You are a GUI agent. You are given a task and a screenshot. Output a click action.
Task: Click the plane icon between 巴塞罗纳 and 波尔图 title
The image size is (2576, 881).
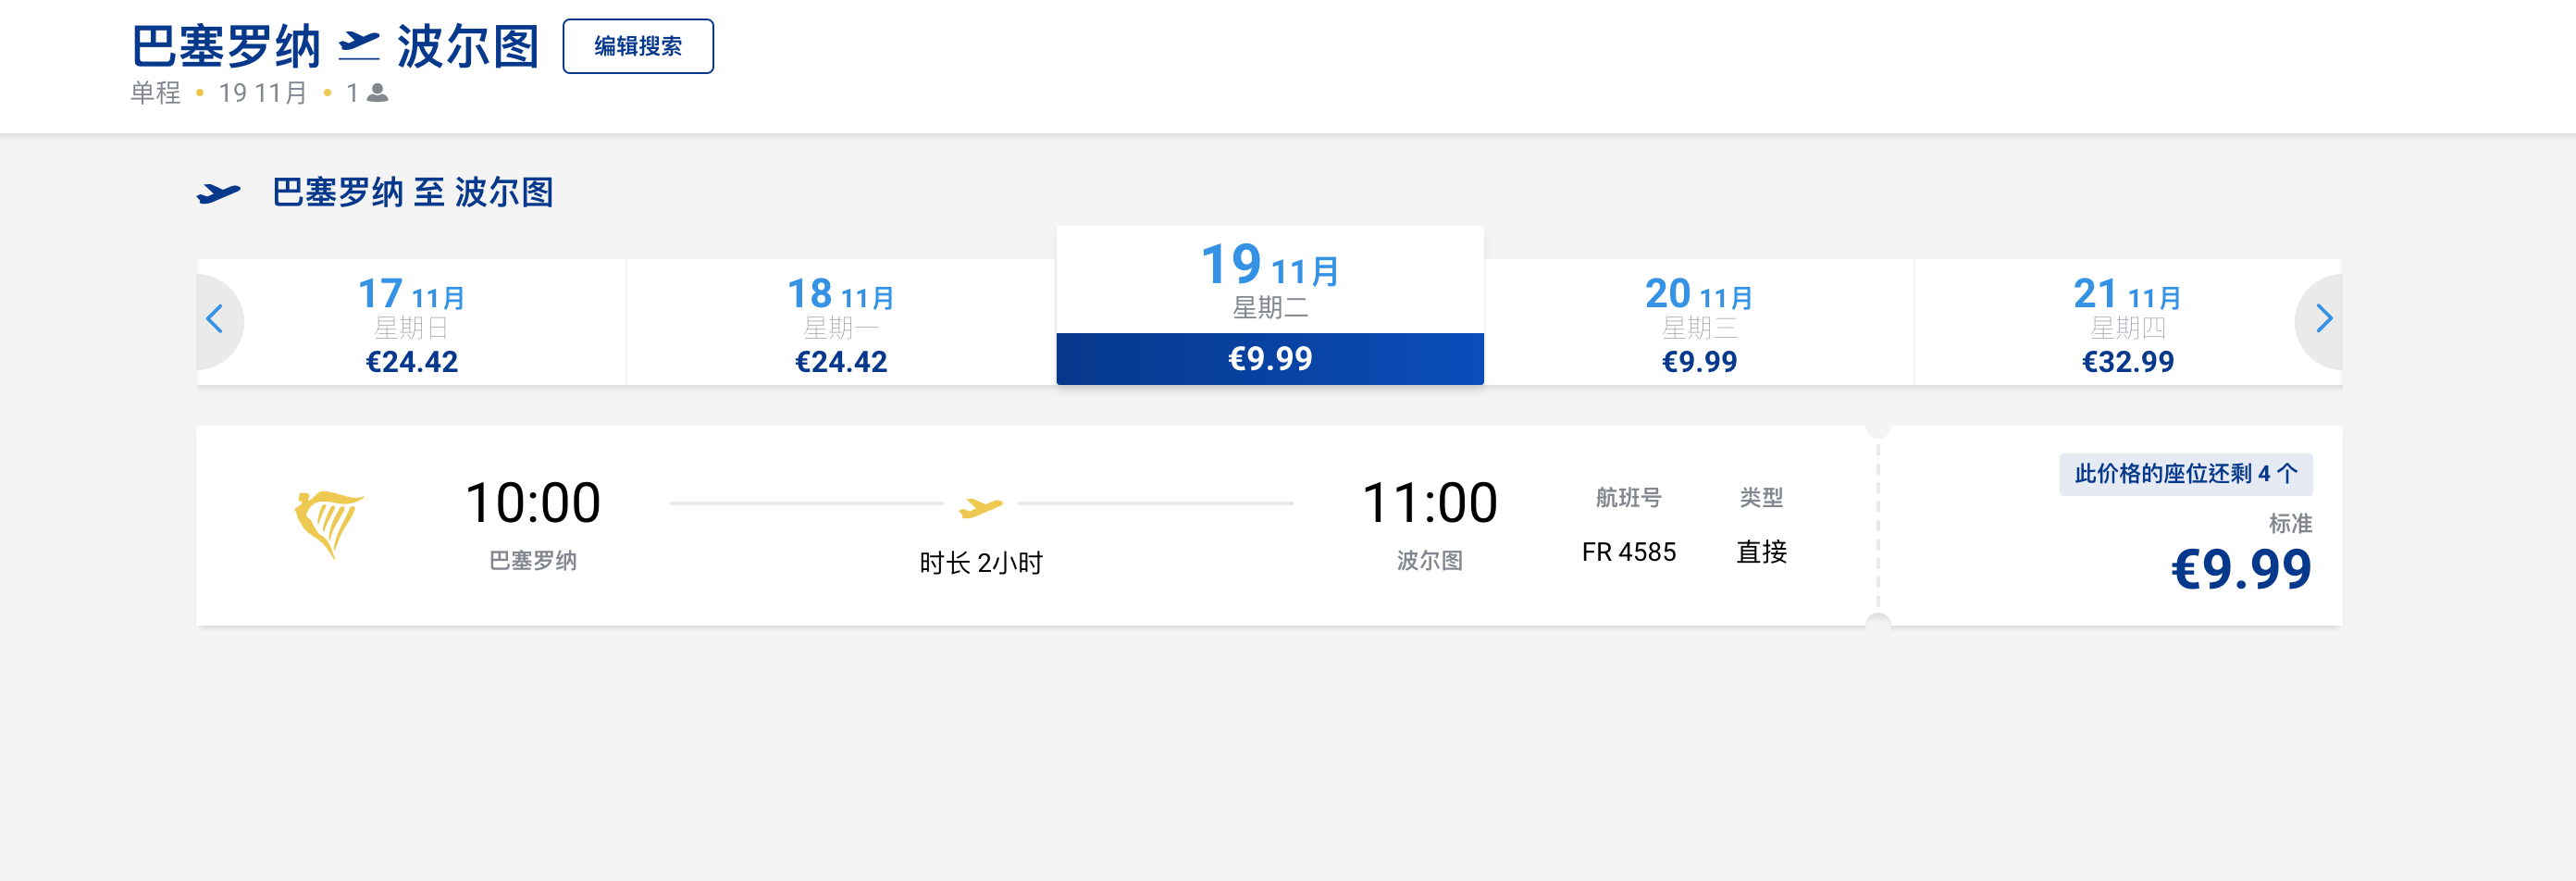click(359, 46)
